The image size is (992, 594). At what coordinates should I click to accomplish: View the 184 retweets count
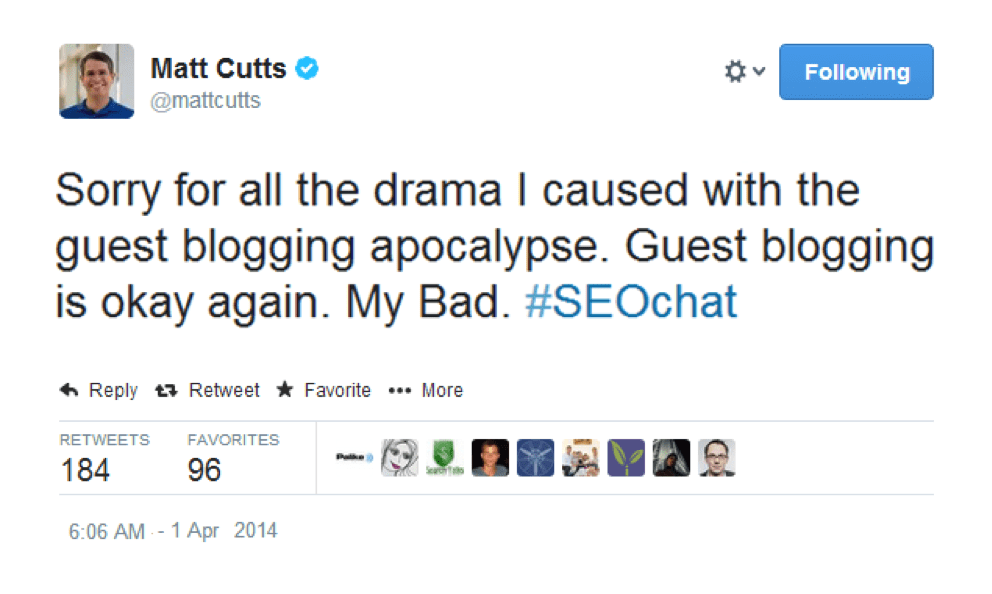coord(86,470)
